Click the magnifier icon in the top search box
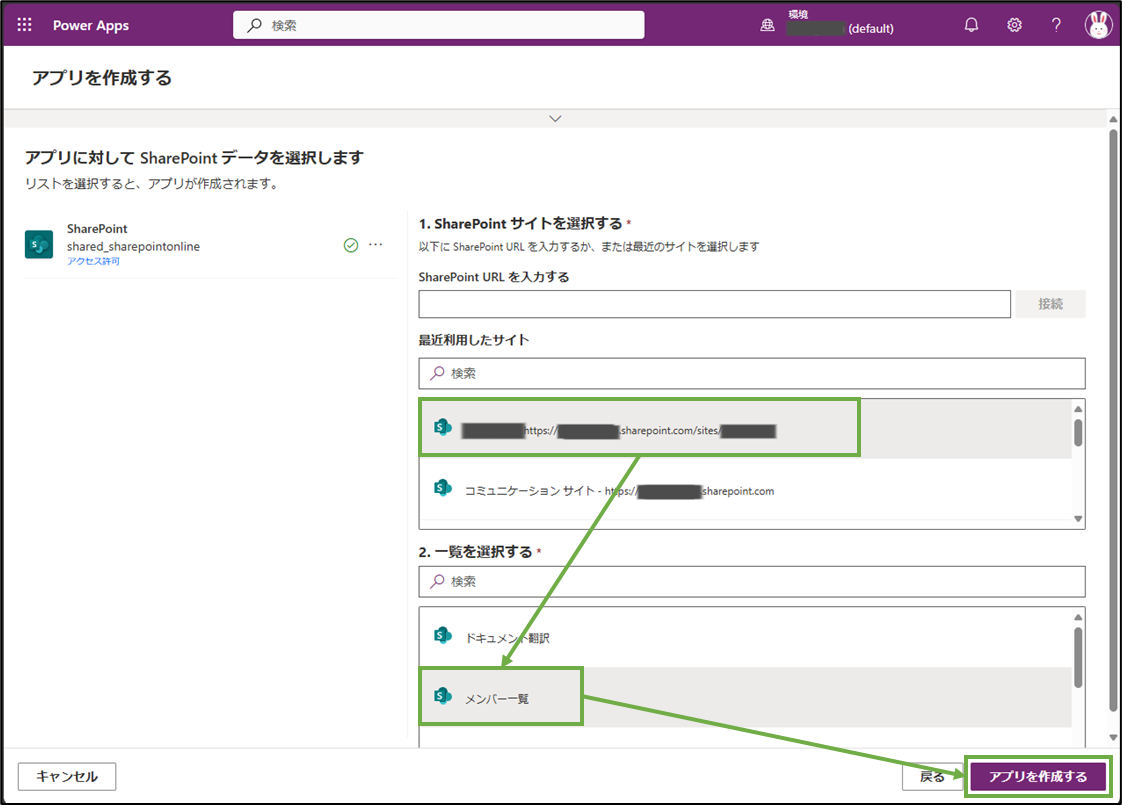Viewport: 1122px width, 805px height. click(x=254, y=25)
